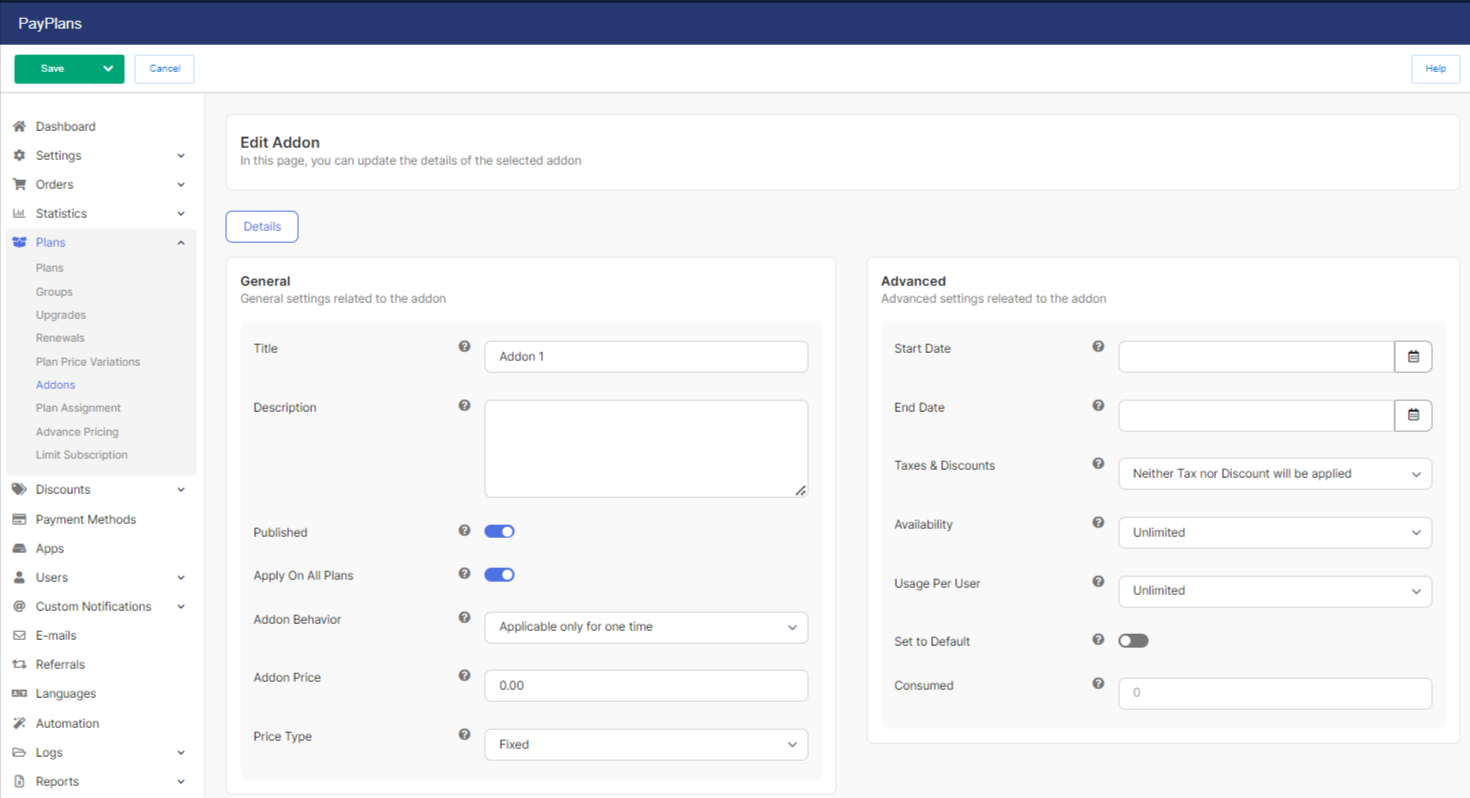Click the Dashboard home icon
Screen dimensions: 1470x798
[x=19, y=126]
